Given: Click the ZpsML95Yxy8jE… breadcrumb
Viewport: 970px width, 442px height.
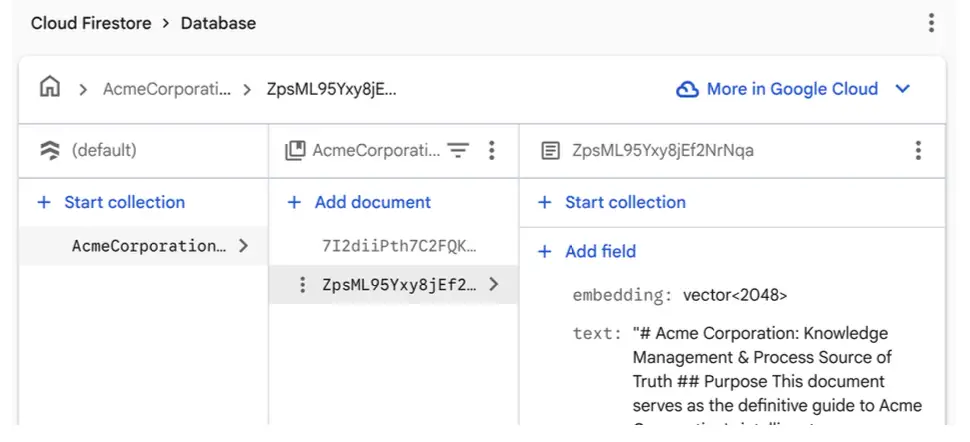Looking at the screenshot, I should (x=332, y=89).
